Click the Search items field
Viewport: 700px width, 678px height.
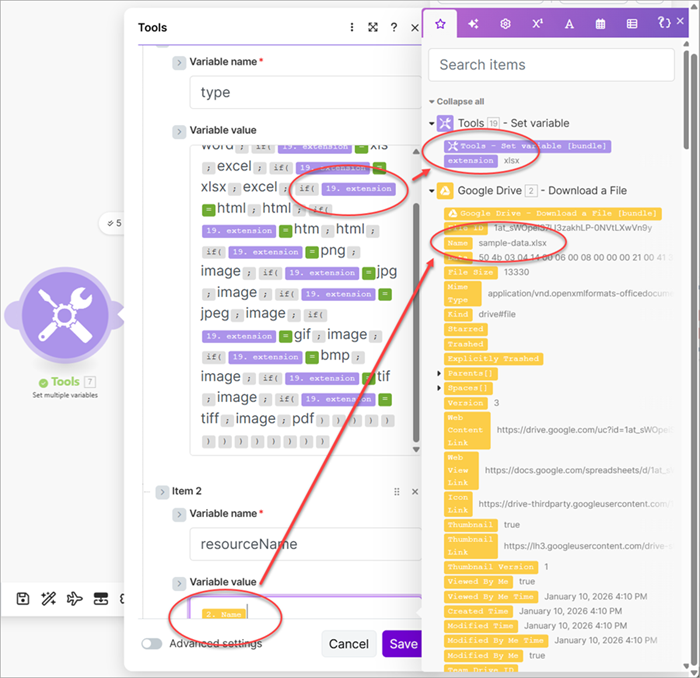[551, 65]
